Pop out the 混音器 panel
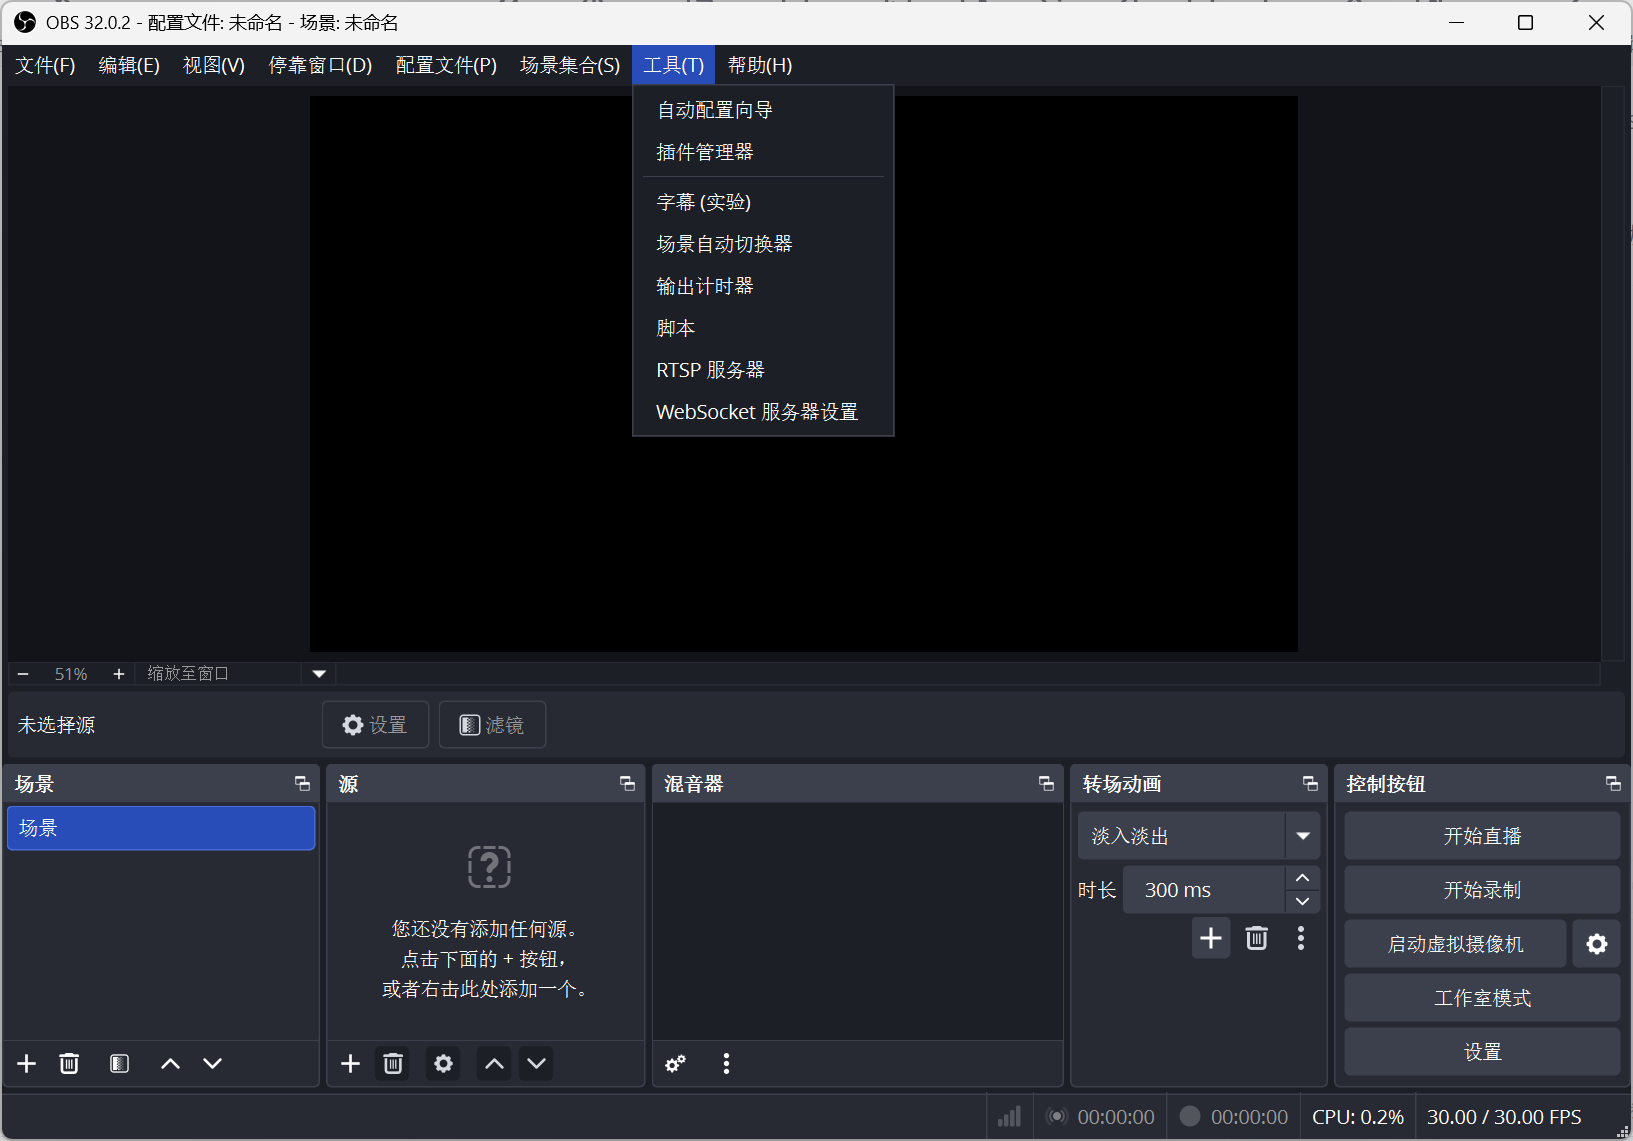The width and height of the screenshot is (1633, 1141). tap(1045, 784)
